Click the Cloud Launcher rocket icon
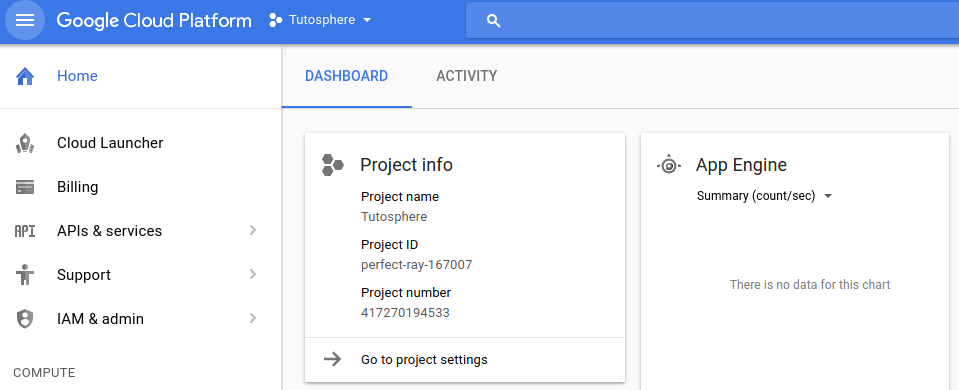Image resolution: width=959 pixels, height=390 pixels. 25,144
